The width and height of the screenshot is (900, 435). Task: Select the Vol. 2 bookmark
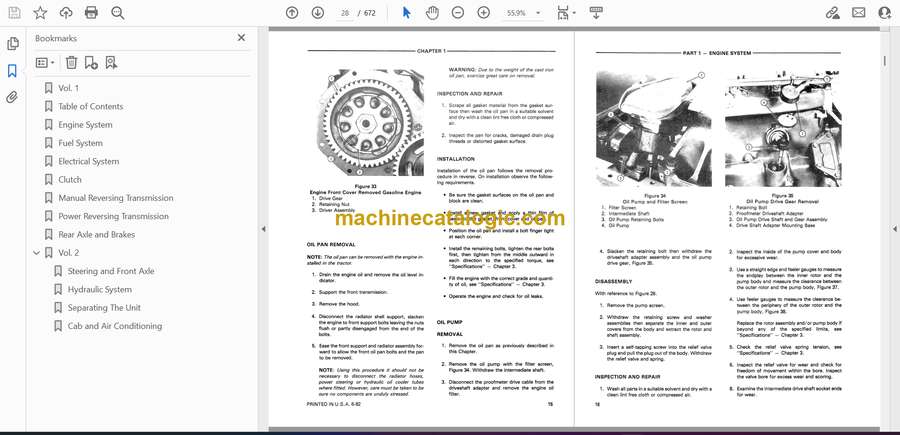pyautogui.click(x=69, y=253)
